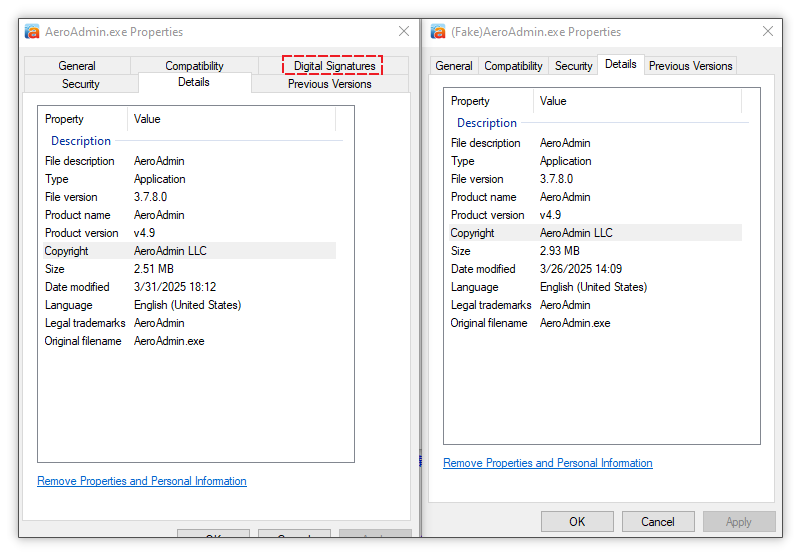Screen dimensions: 801x556
Task: Open the Digital Signatures tab
Action: click(334, 66)
